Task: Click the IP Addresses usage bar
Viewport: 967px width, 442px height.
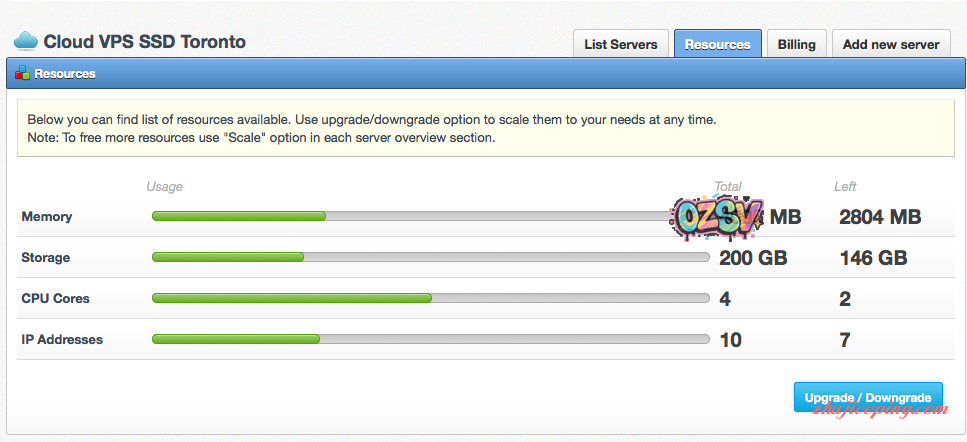Action: tap(430, 339)
